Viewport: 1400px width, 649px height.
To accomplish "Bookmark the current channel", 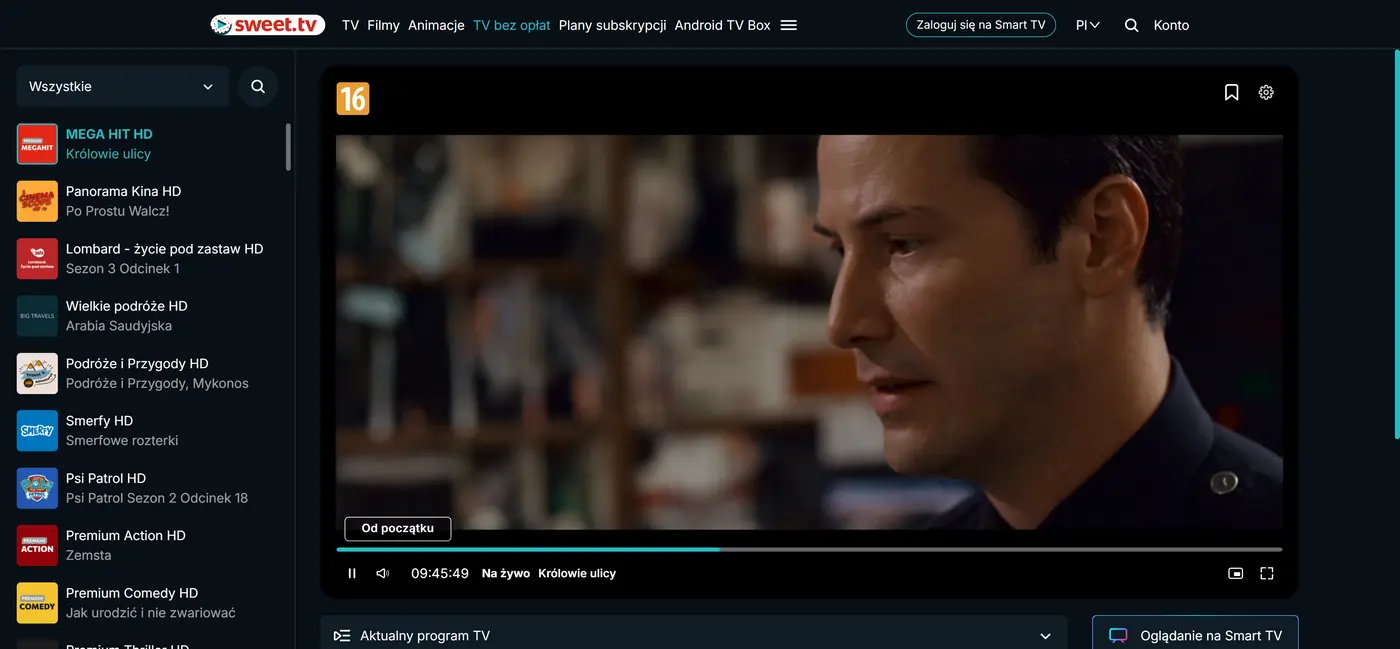I will pos(1232,92).
